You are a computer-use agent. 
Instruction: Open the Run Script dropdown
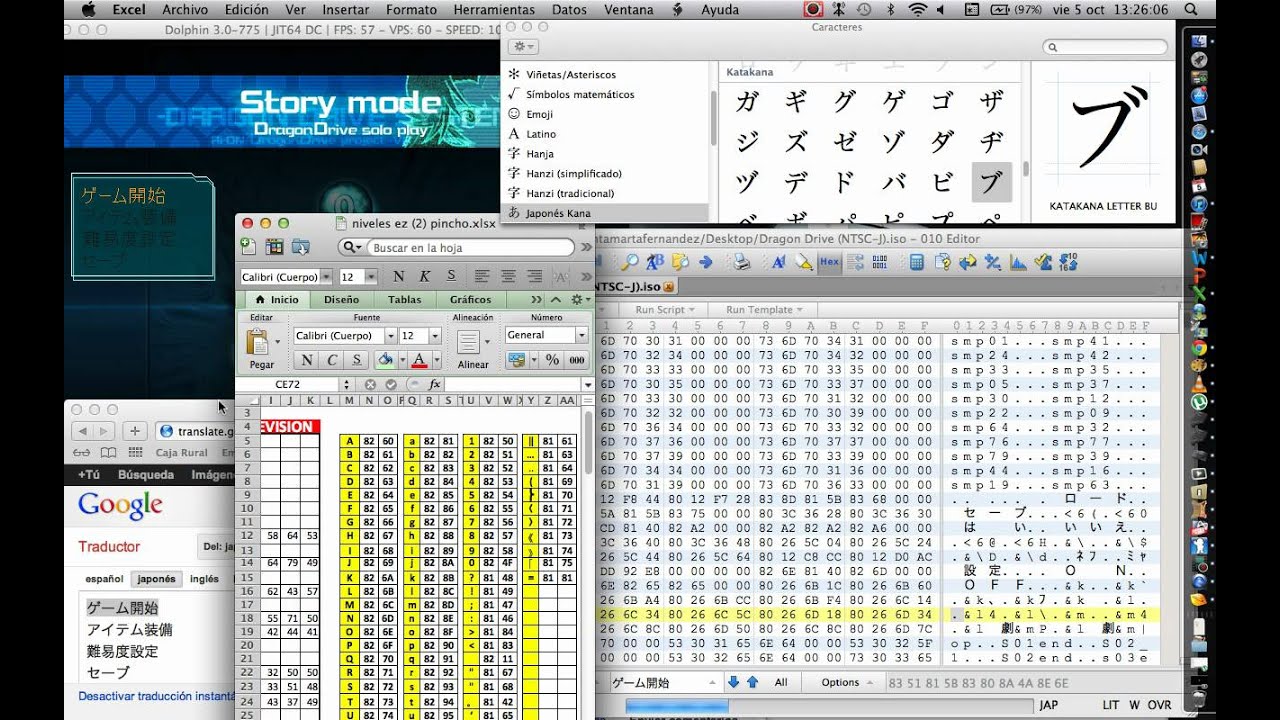click(x=664, y=310)
